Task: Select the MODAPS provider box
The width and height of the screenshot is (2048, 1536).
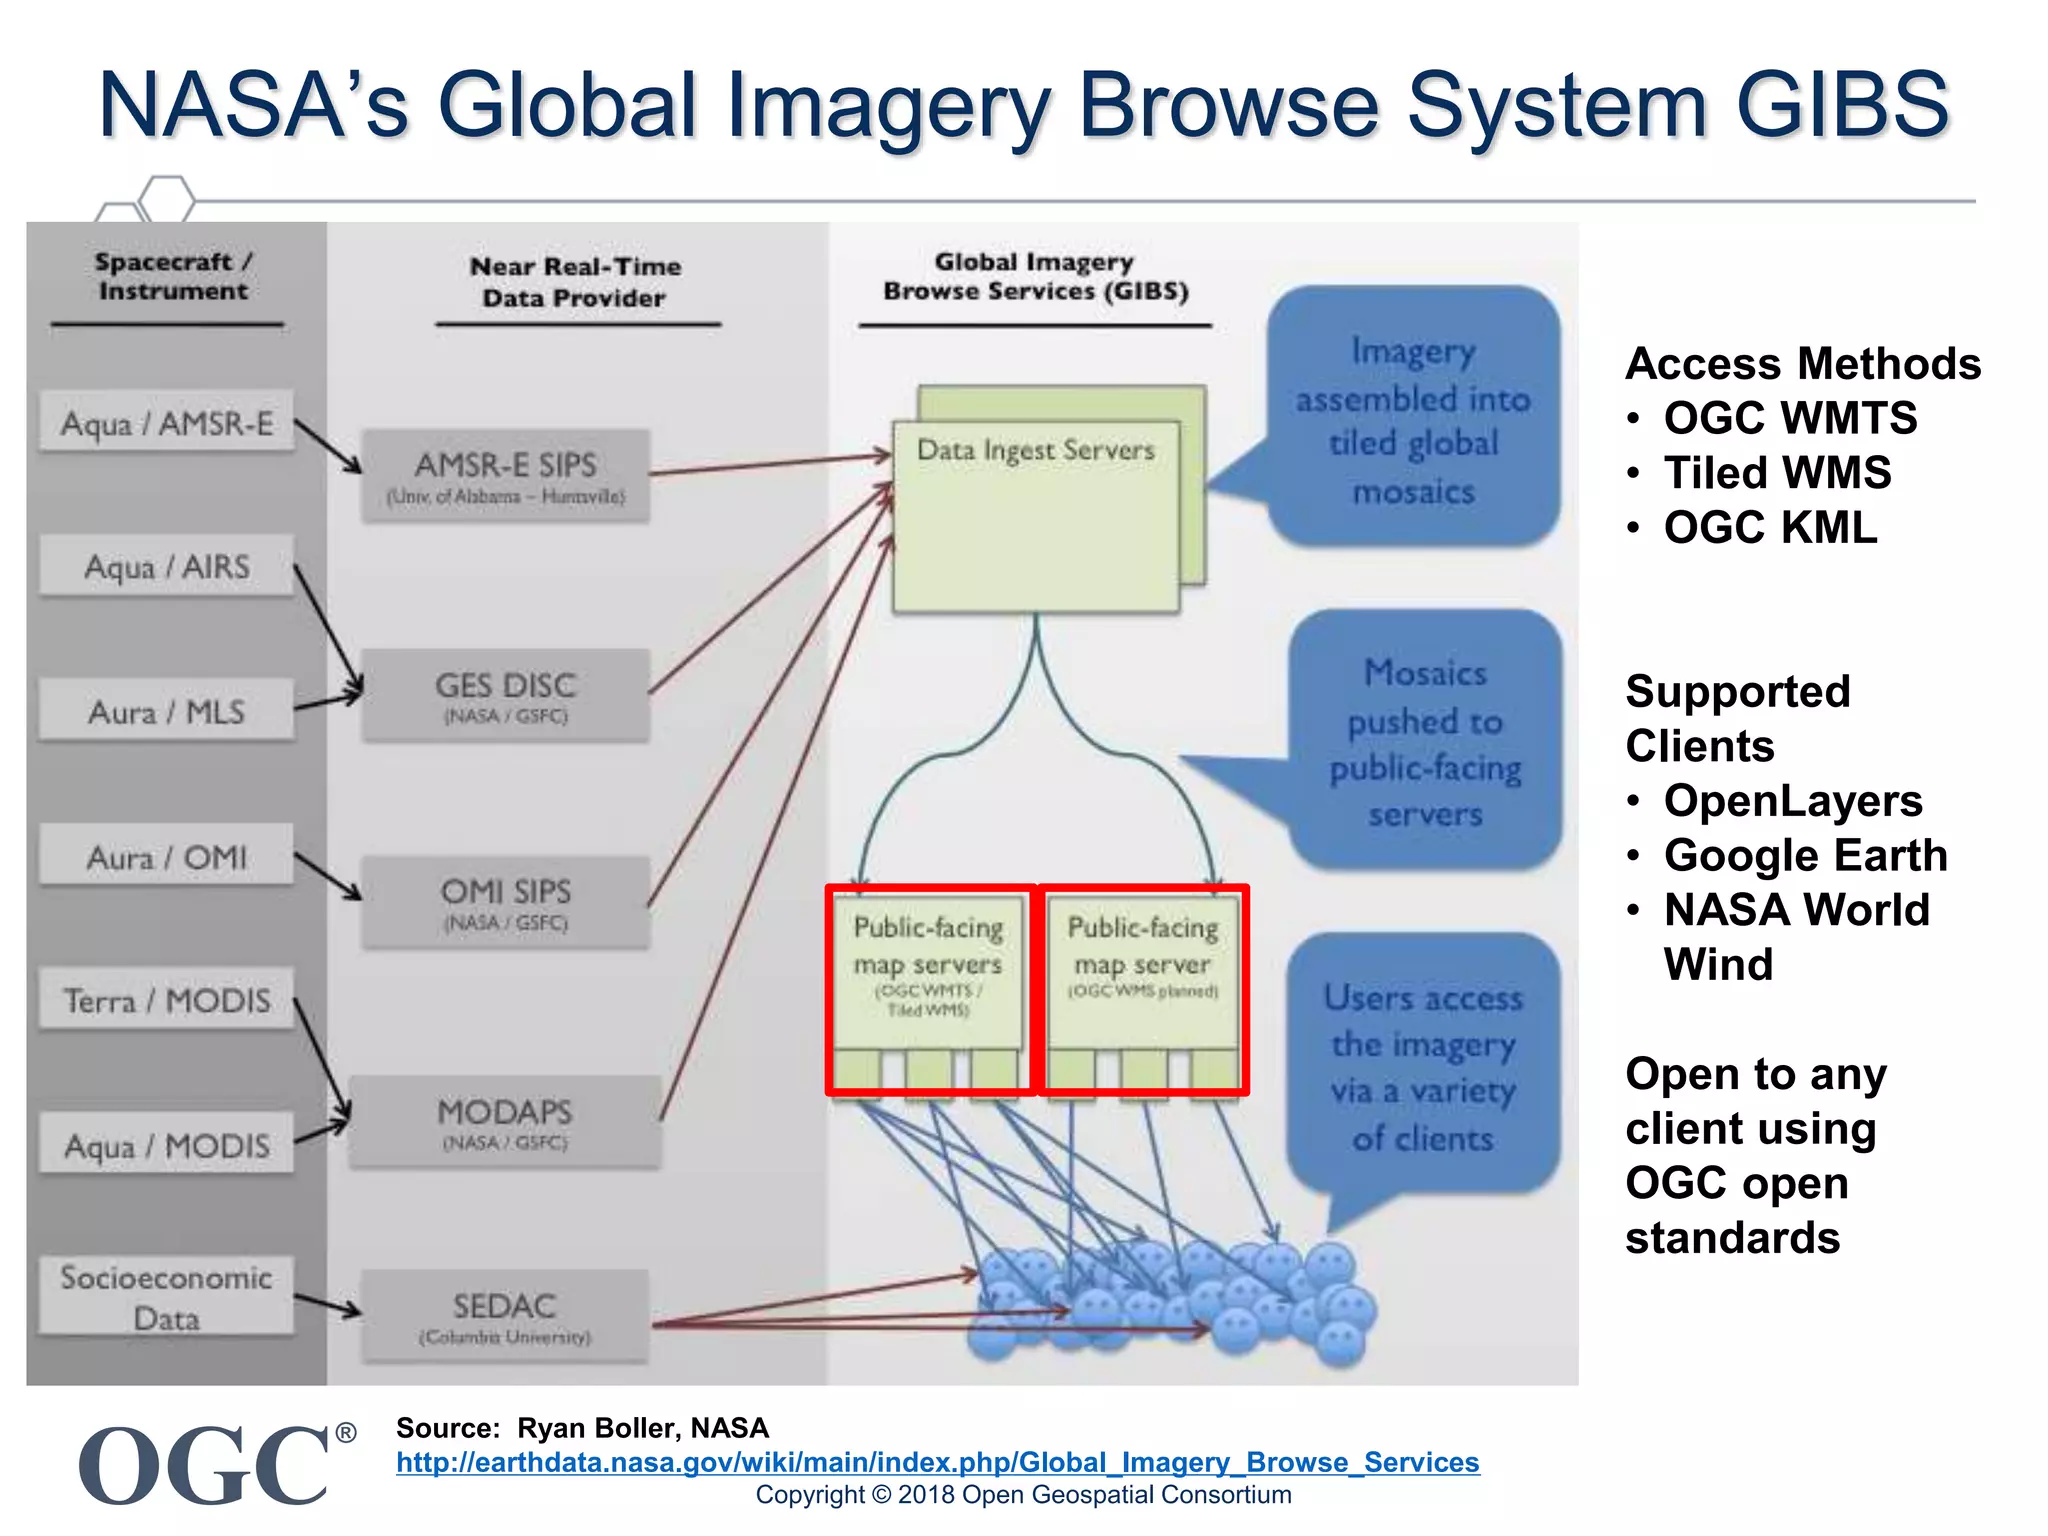Action: click(506, 1122)
